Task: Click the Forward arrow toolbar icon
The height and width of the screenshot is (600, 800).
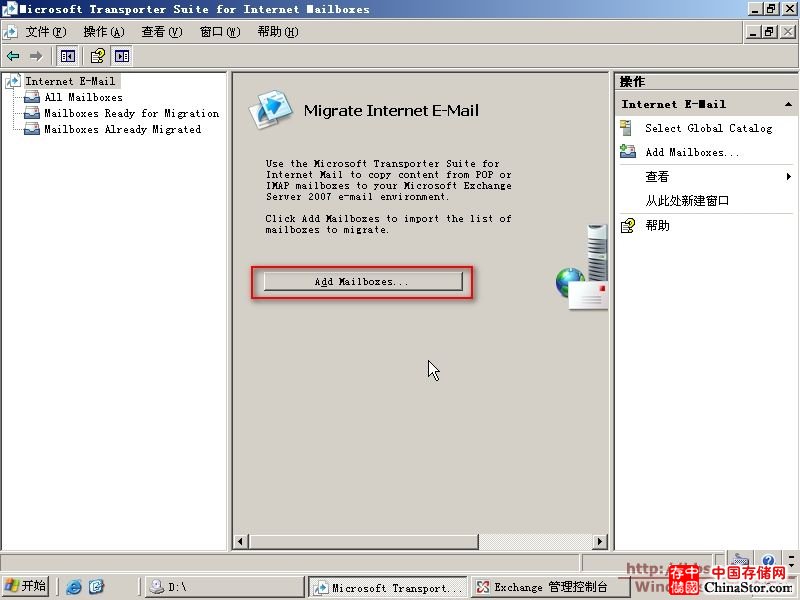Action: coord(36,56)
